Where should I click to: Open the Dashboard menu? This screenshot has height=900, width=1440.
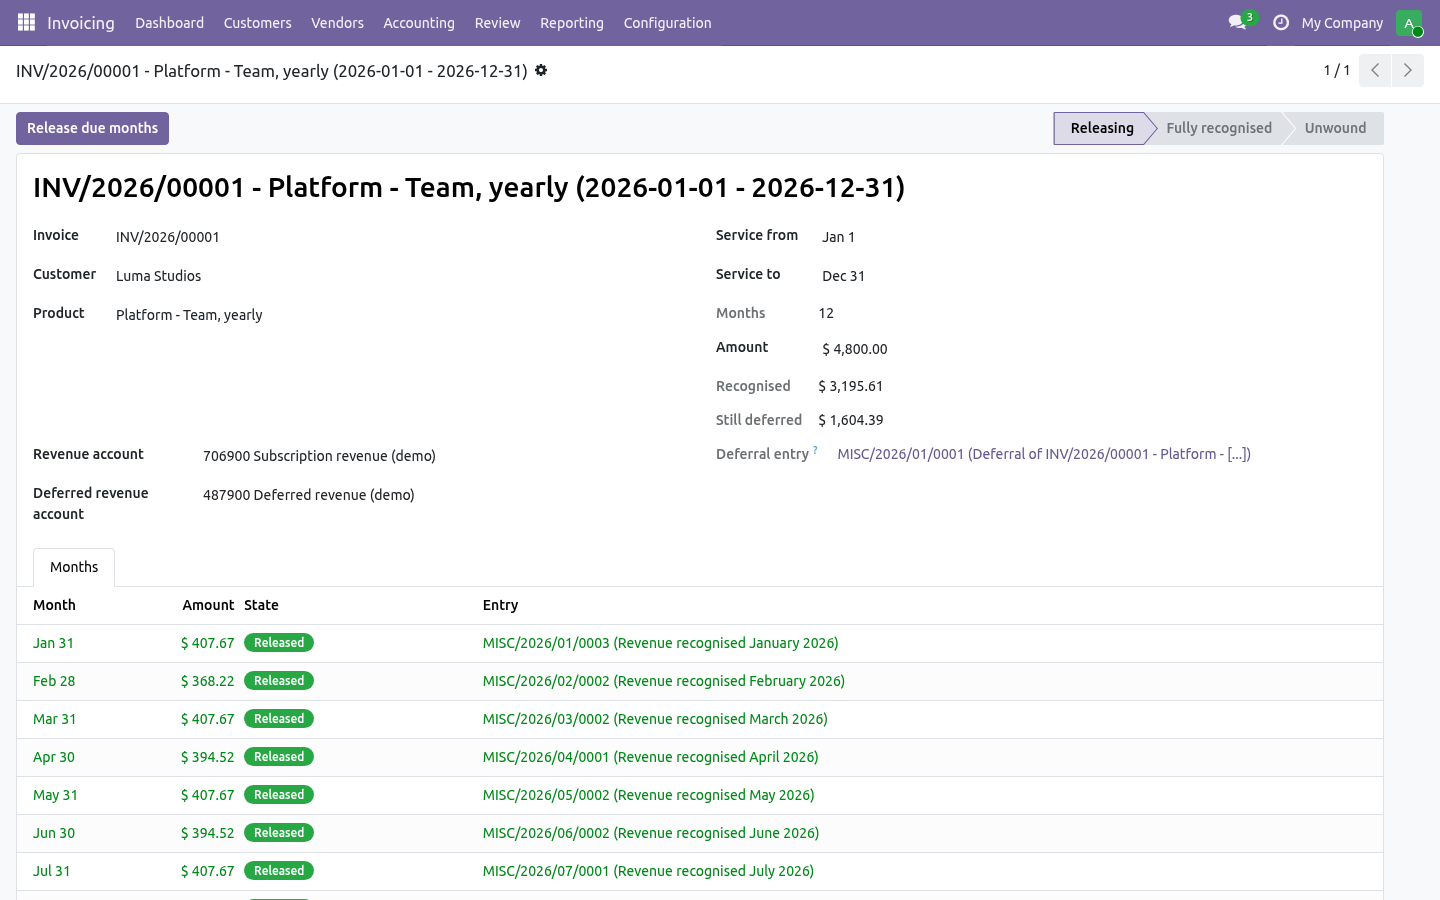[x=170, y=22]
